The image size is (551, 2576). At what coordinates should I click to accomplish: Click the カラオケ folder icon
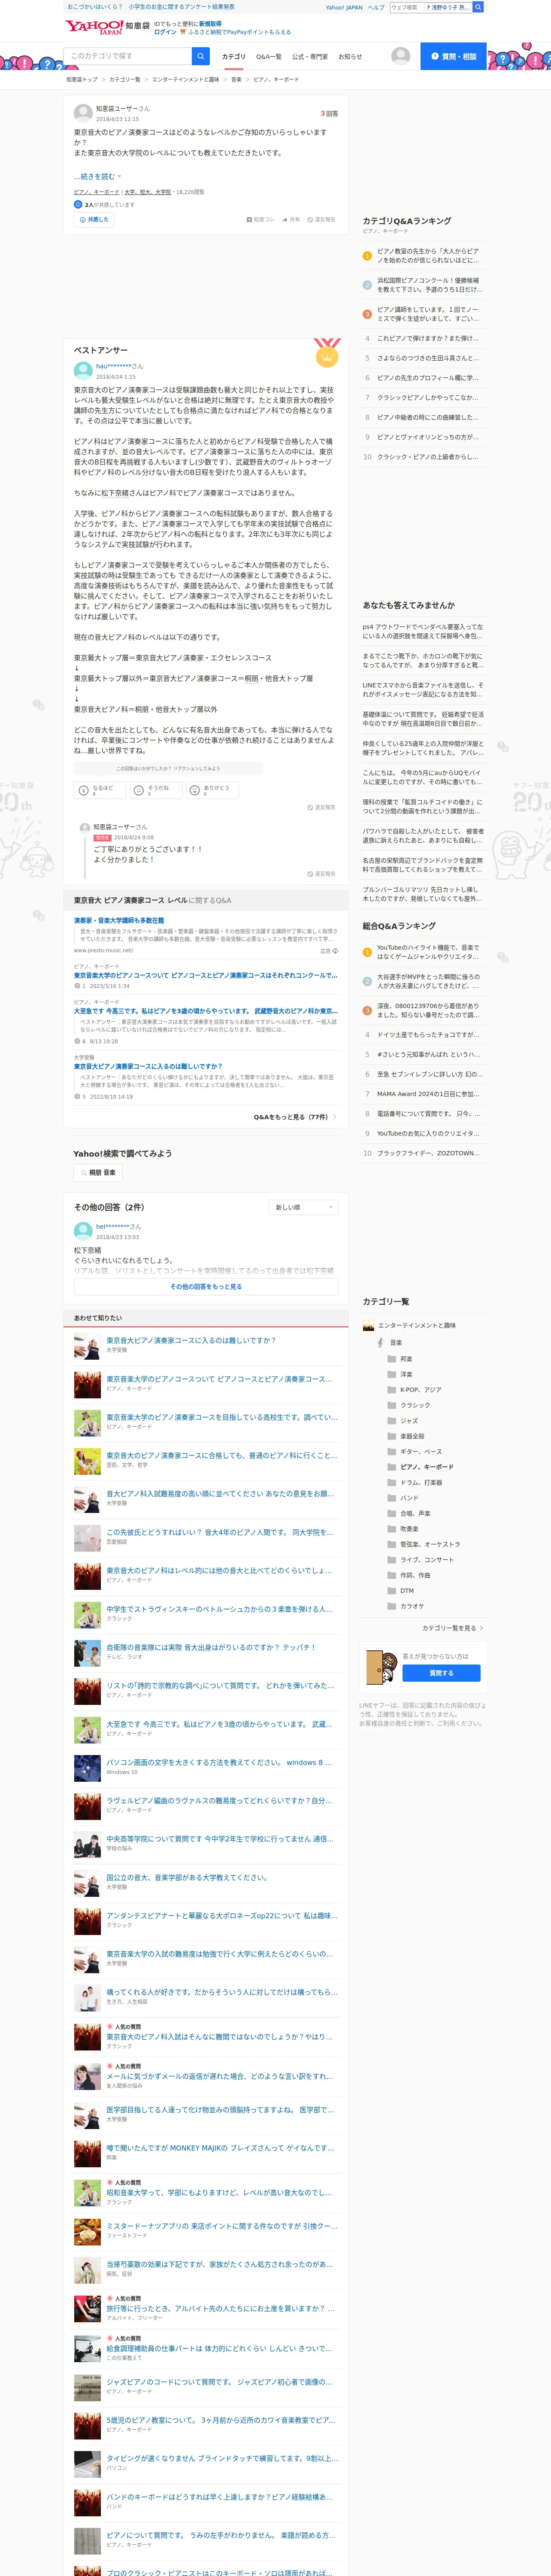[391, 1606]
